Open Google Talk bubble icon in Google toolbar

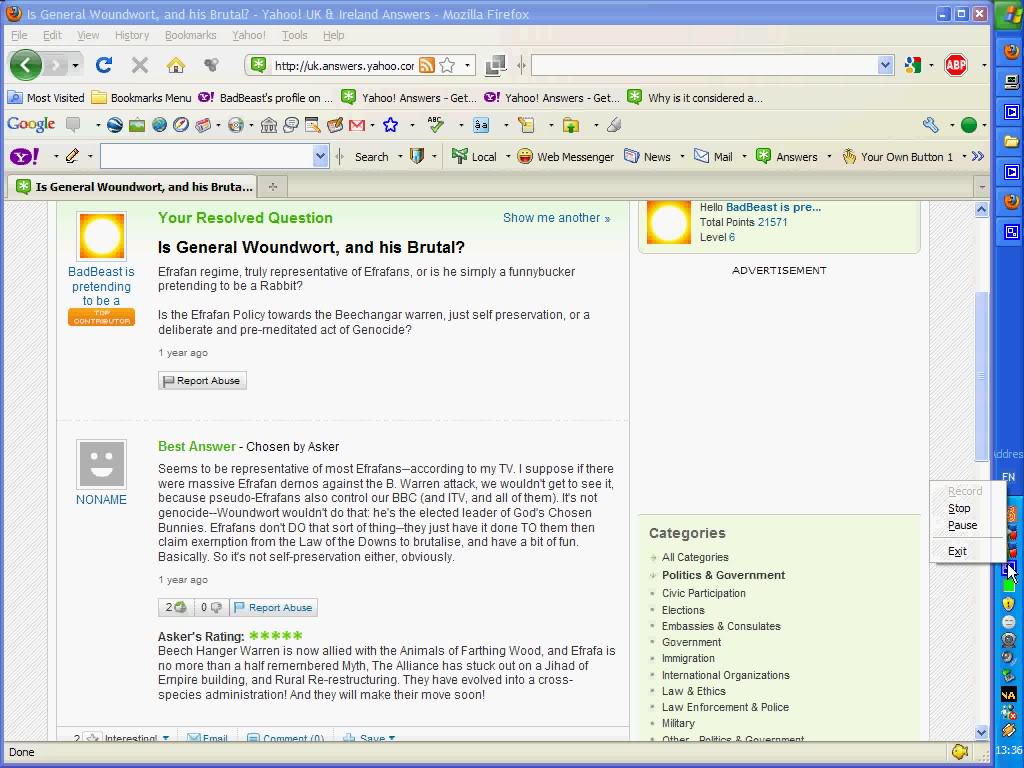pos(291,125)
